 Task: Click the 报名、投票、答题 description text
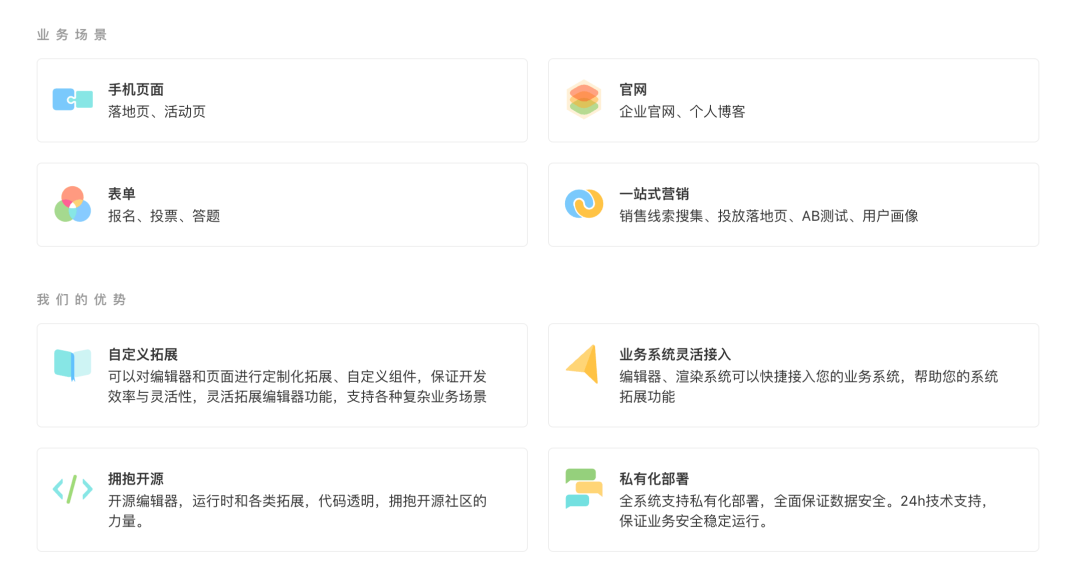tap(164, 216)
